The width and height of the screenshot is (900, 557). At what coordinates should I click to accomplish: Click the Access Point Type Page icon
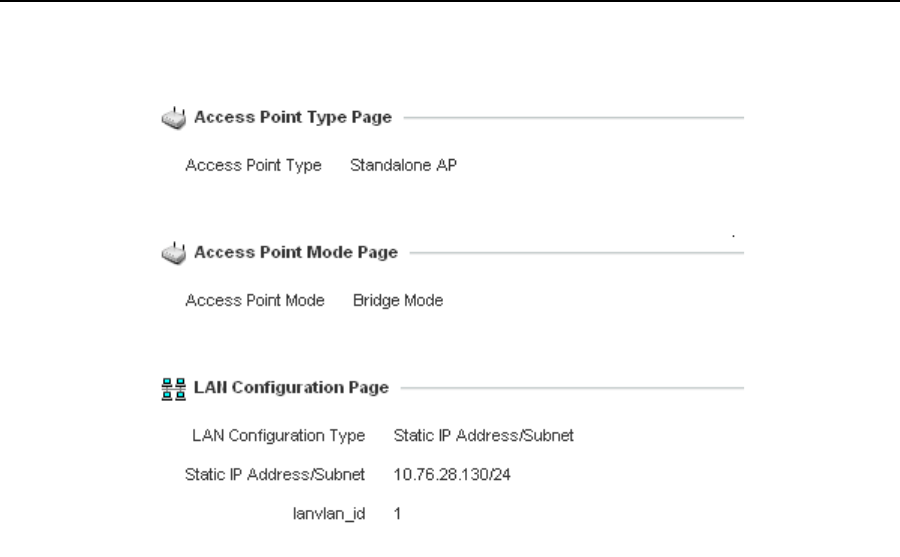[173, 120]
